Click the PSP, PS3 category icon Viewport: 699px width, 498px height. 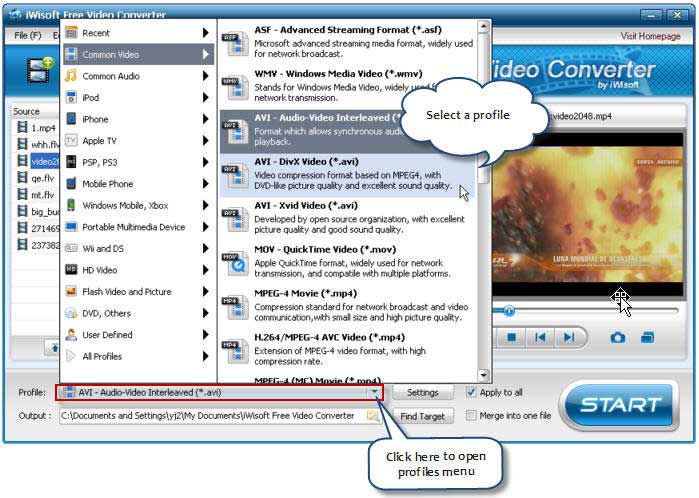tap(71, 162)
